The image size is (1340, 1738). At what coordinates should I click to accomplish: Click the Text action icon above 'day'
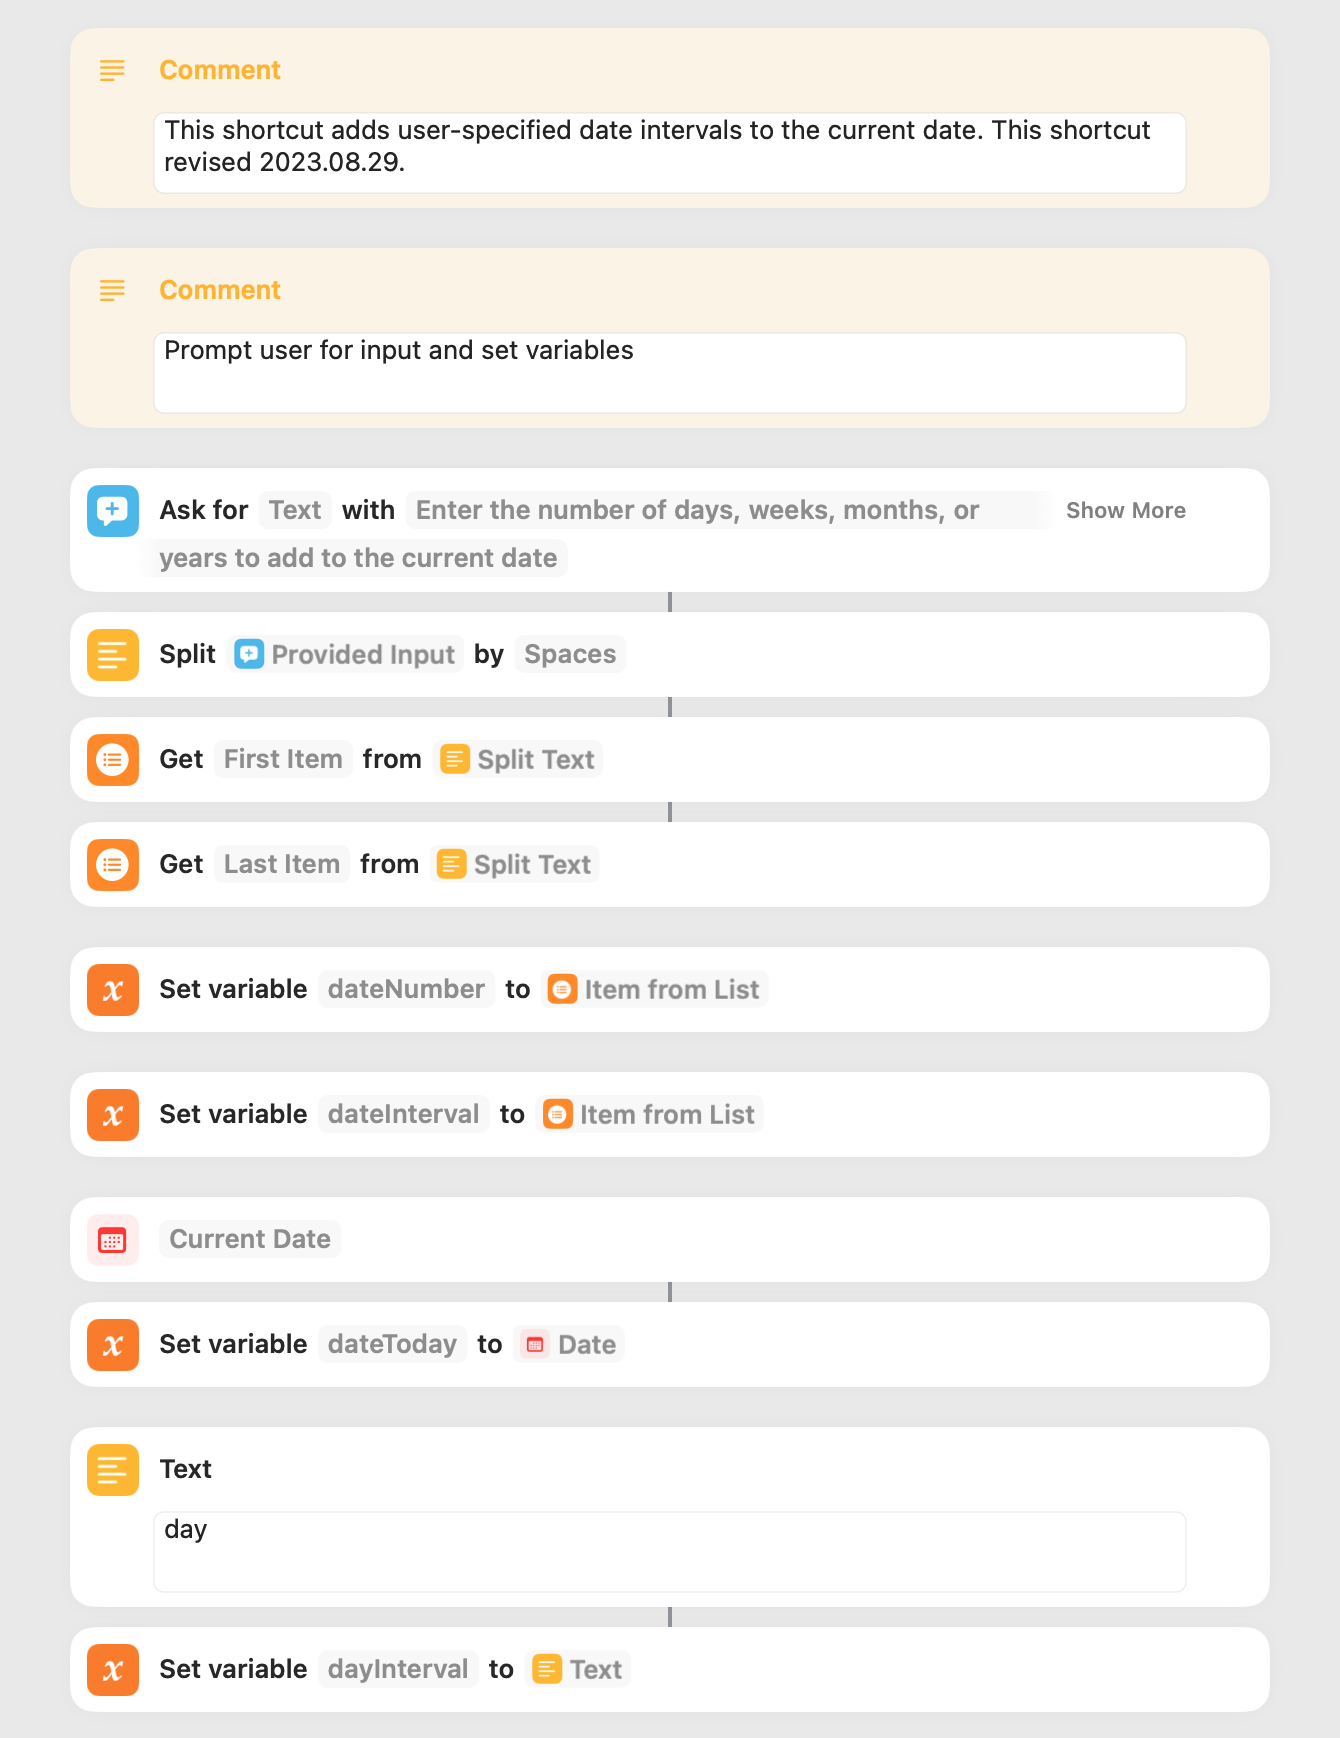tap(112, 1469)
